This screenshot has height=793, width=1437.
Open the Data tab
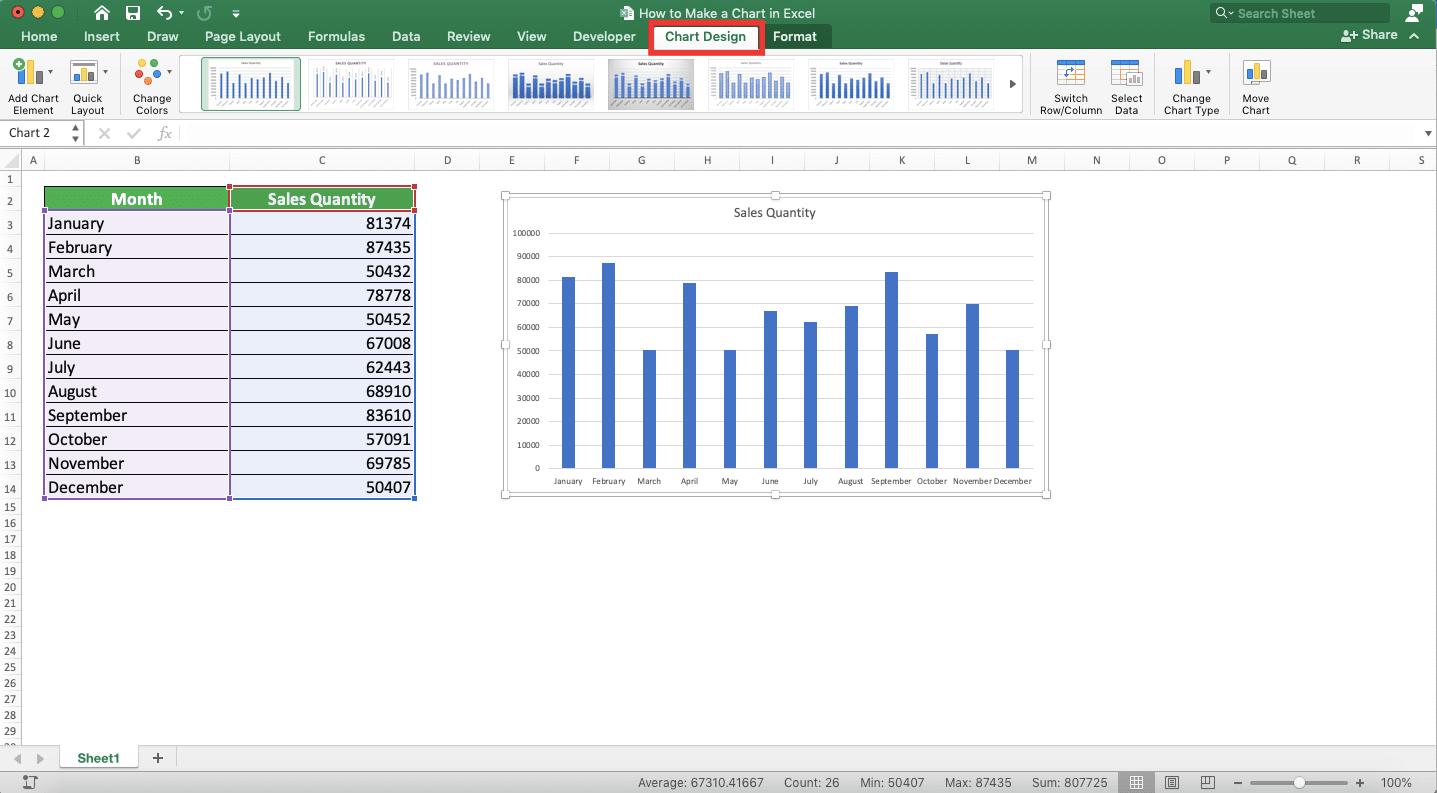click(x=406, y=36)
